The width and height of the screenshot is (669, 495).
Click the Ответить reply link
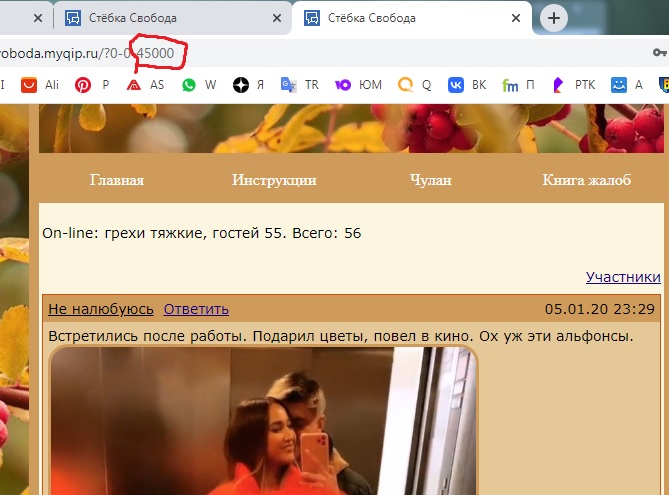(x=196, y=309)
